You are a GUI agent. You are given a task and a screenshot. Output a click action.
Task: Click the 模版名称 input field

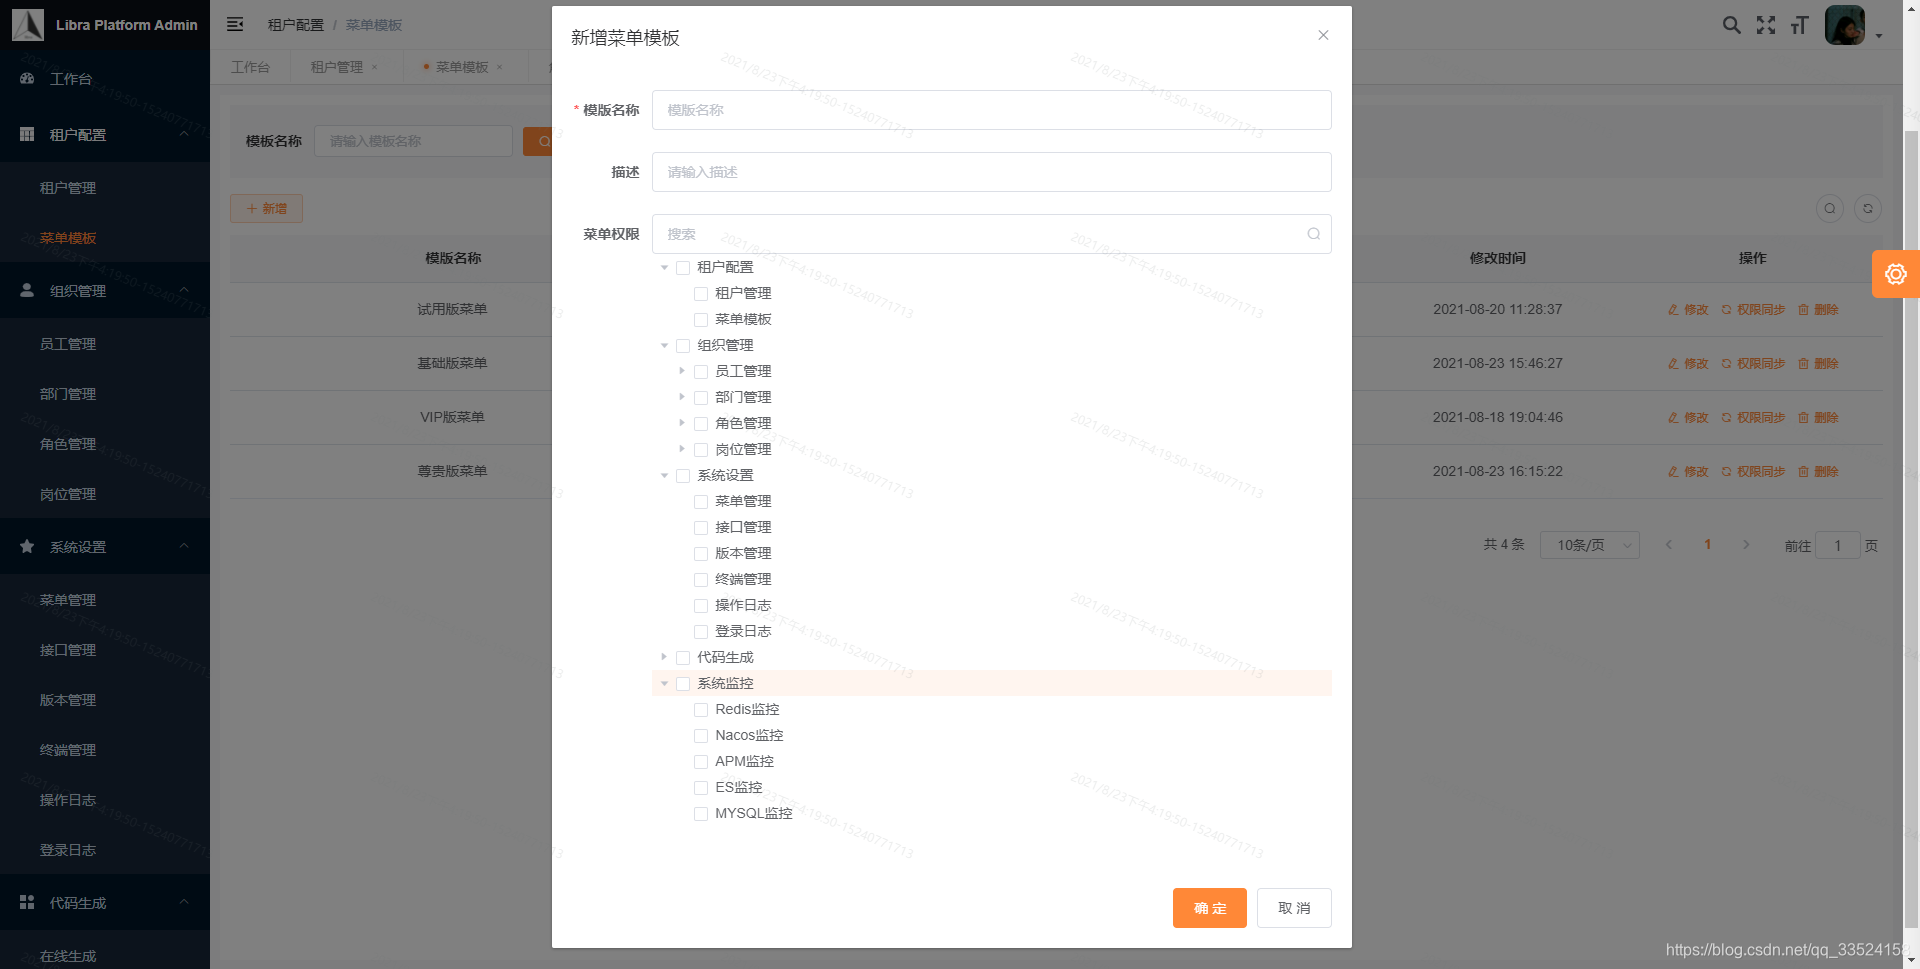[x=990, y=110]
